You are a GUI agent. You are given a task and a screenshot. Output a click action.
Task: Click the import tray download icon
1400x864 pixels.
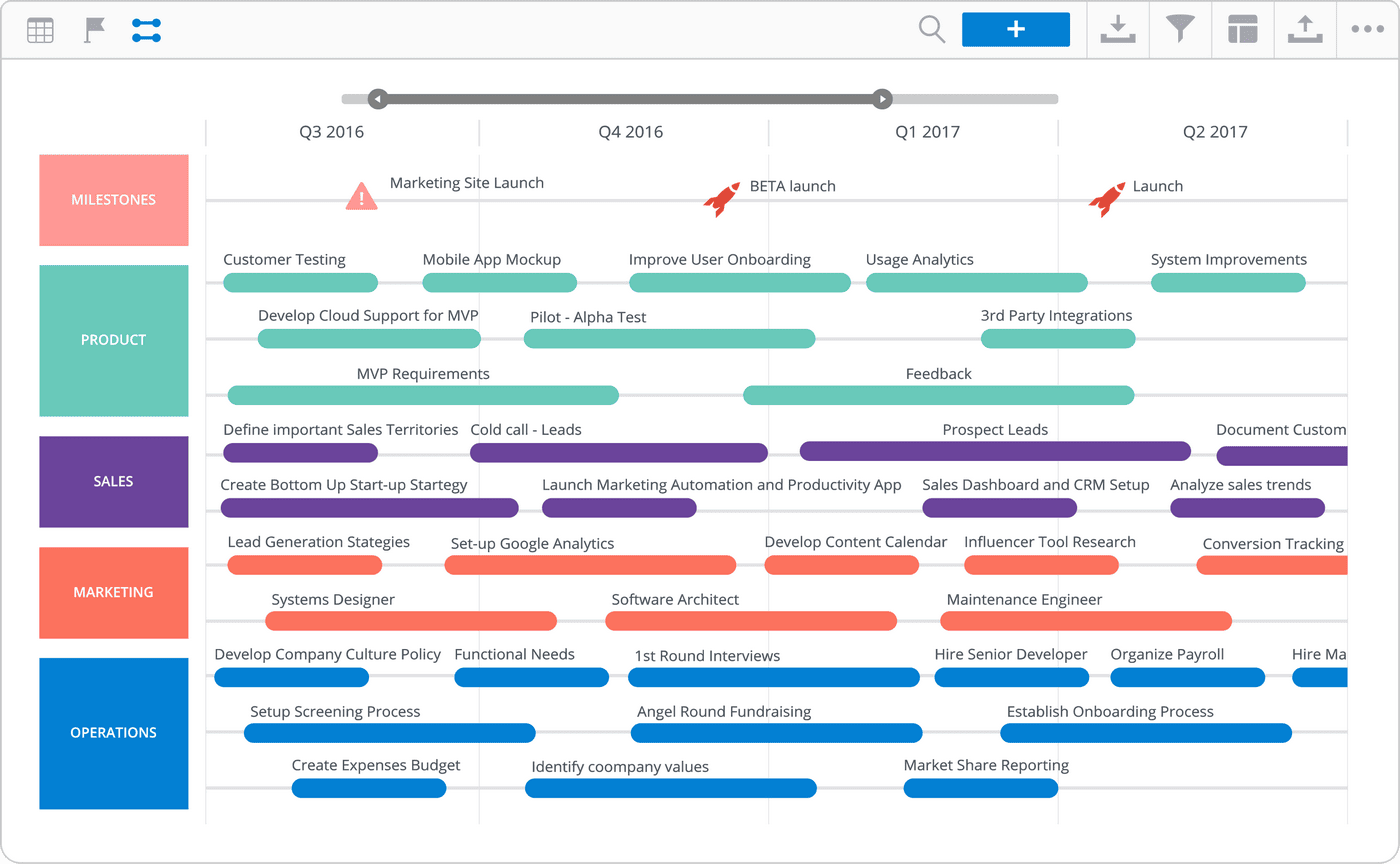pyautogui.click(x=1118, y=30)
